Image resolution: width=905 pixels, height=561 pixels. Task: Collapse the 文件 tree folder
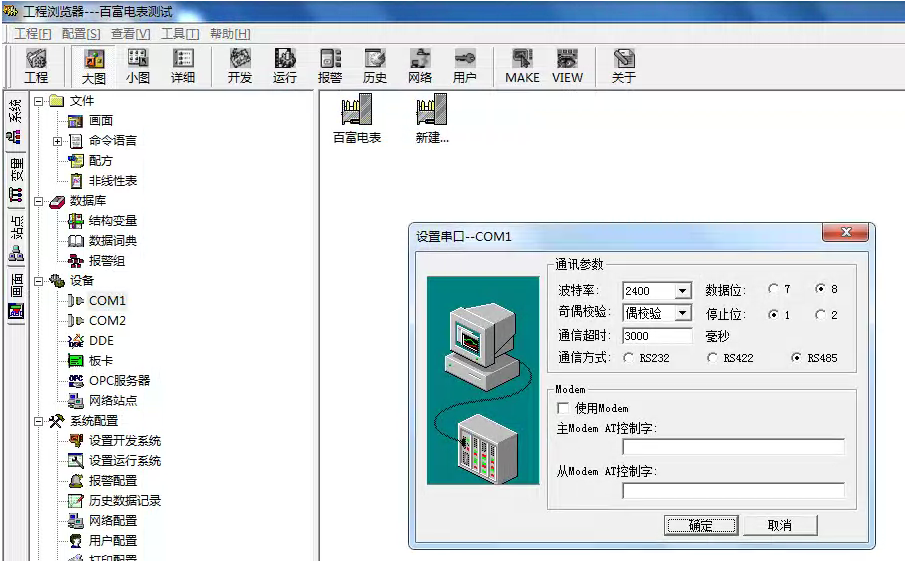[x=38, y=101]
